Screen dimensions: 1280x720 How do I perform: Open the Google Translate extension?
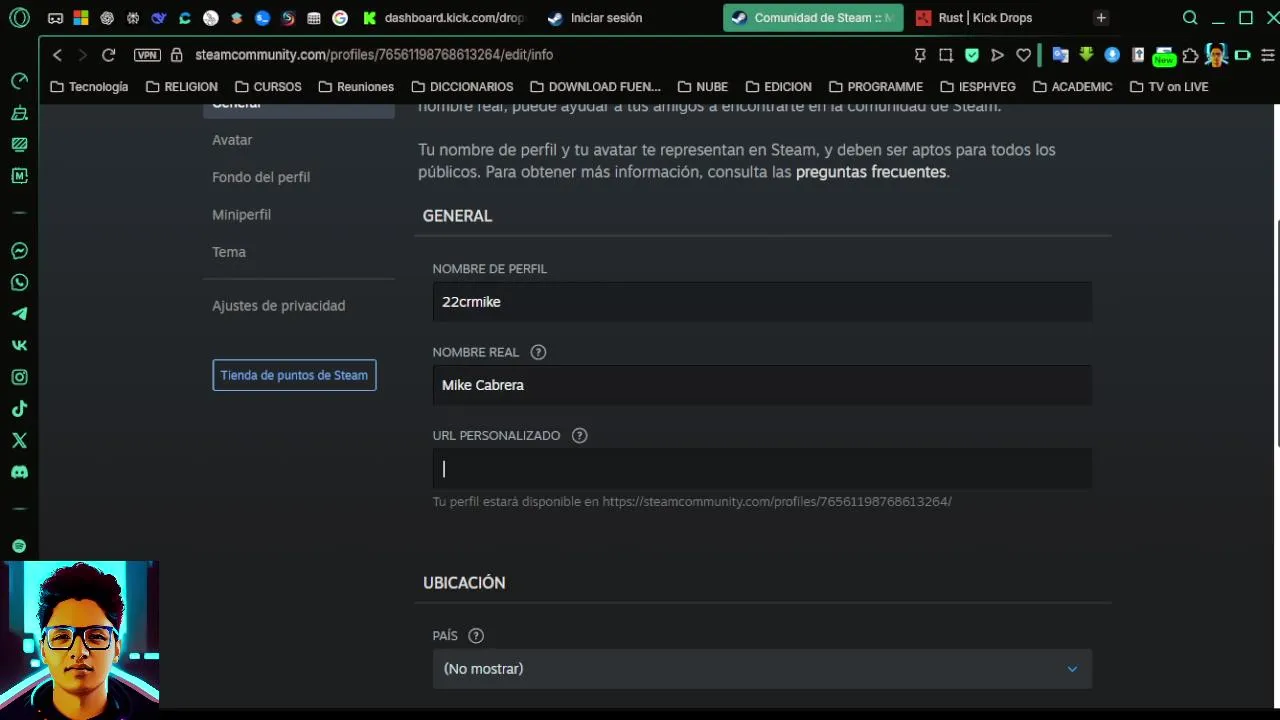[x=1061, y=55]
